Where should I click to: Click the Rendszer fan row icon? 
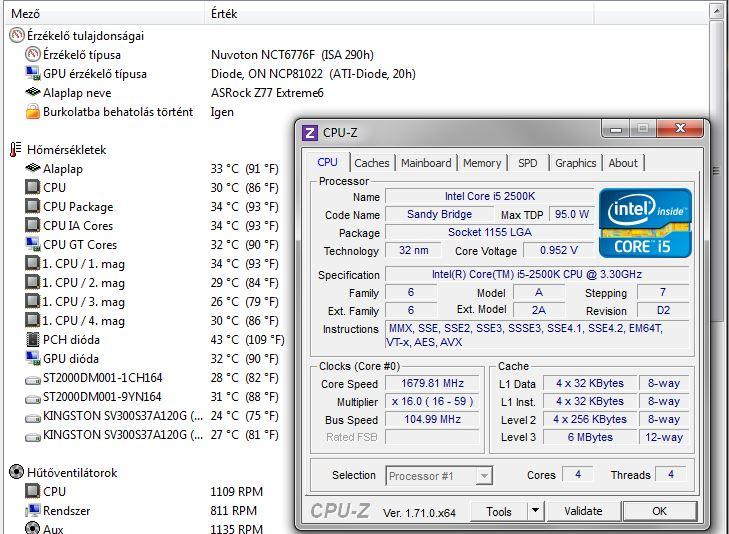coord(33,510)
